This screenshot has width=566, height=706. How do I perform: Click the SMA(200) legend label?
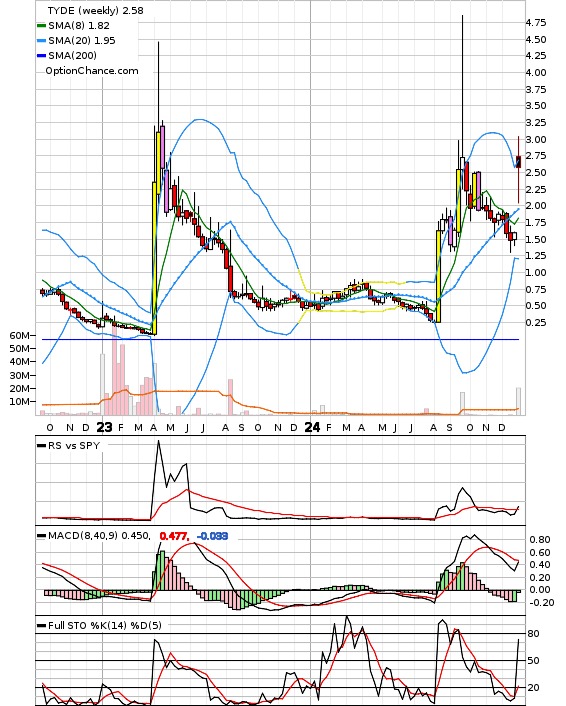tap(72, 55)
